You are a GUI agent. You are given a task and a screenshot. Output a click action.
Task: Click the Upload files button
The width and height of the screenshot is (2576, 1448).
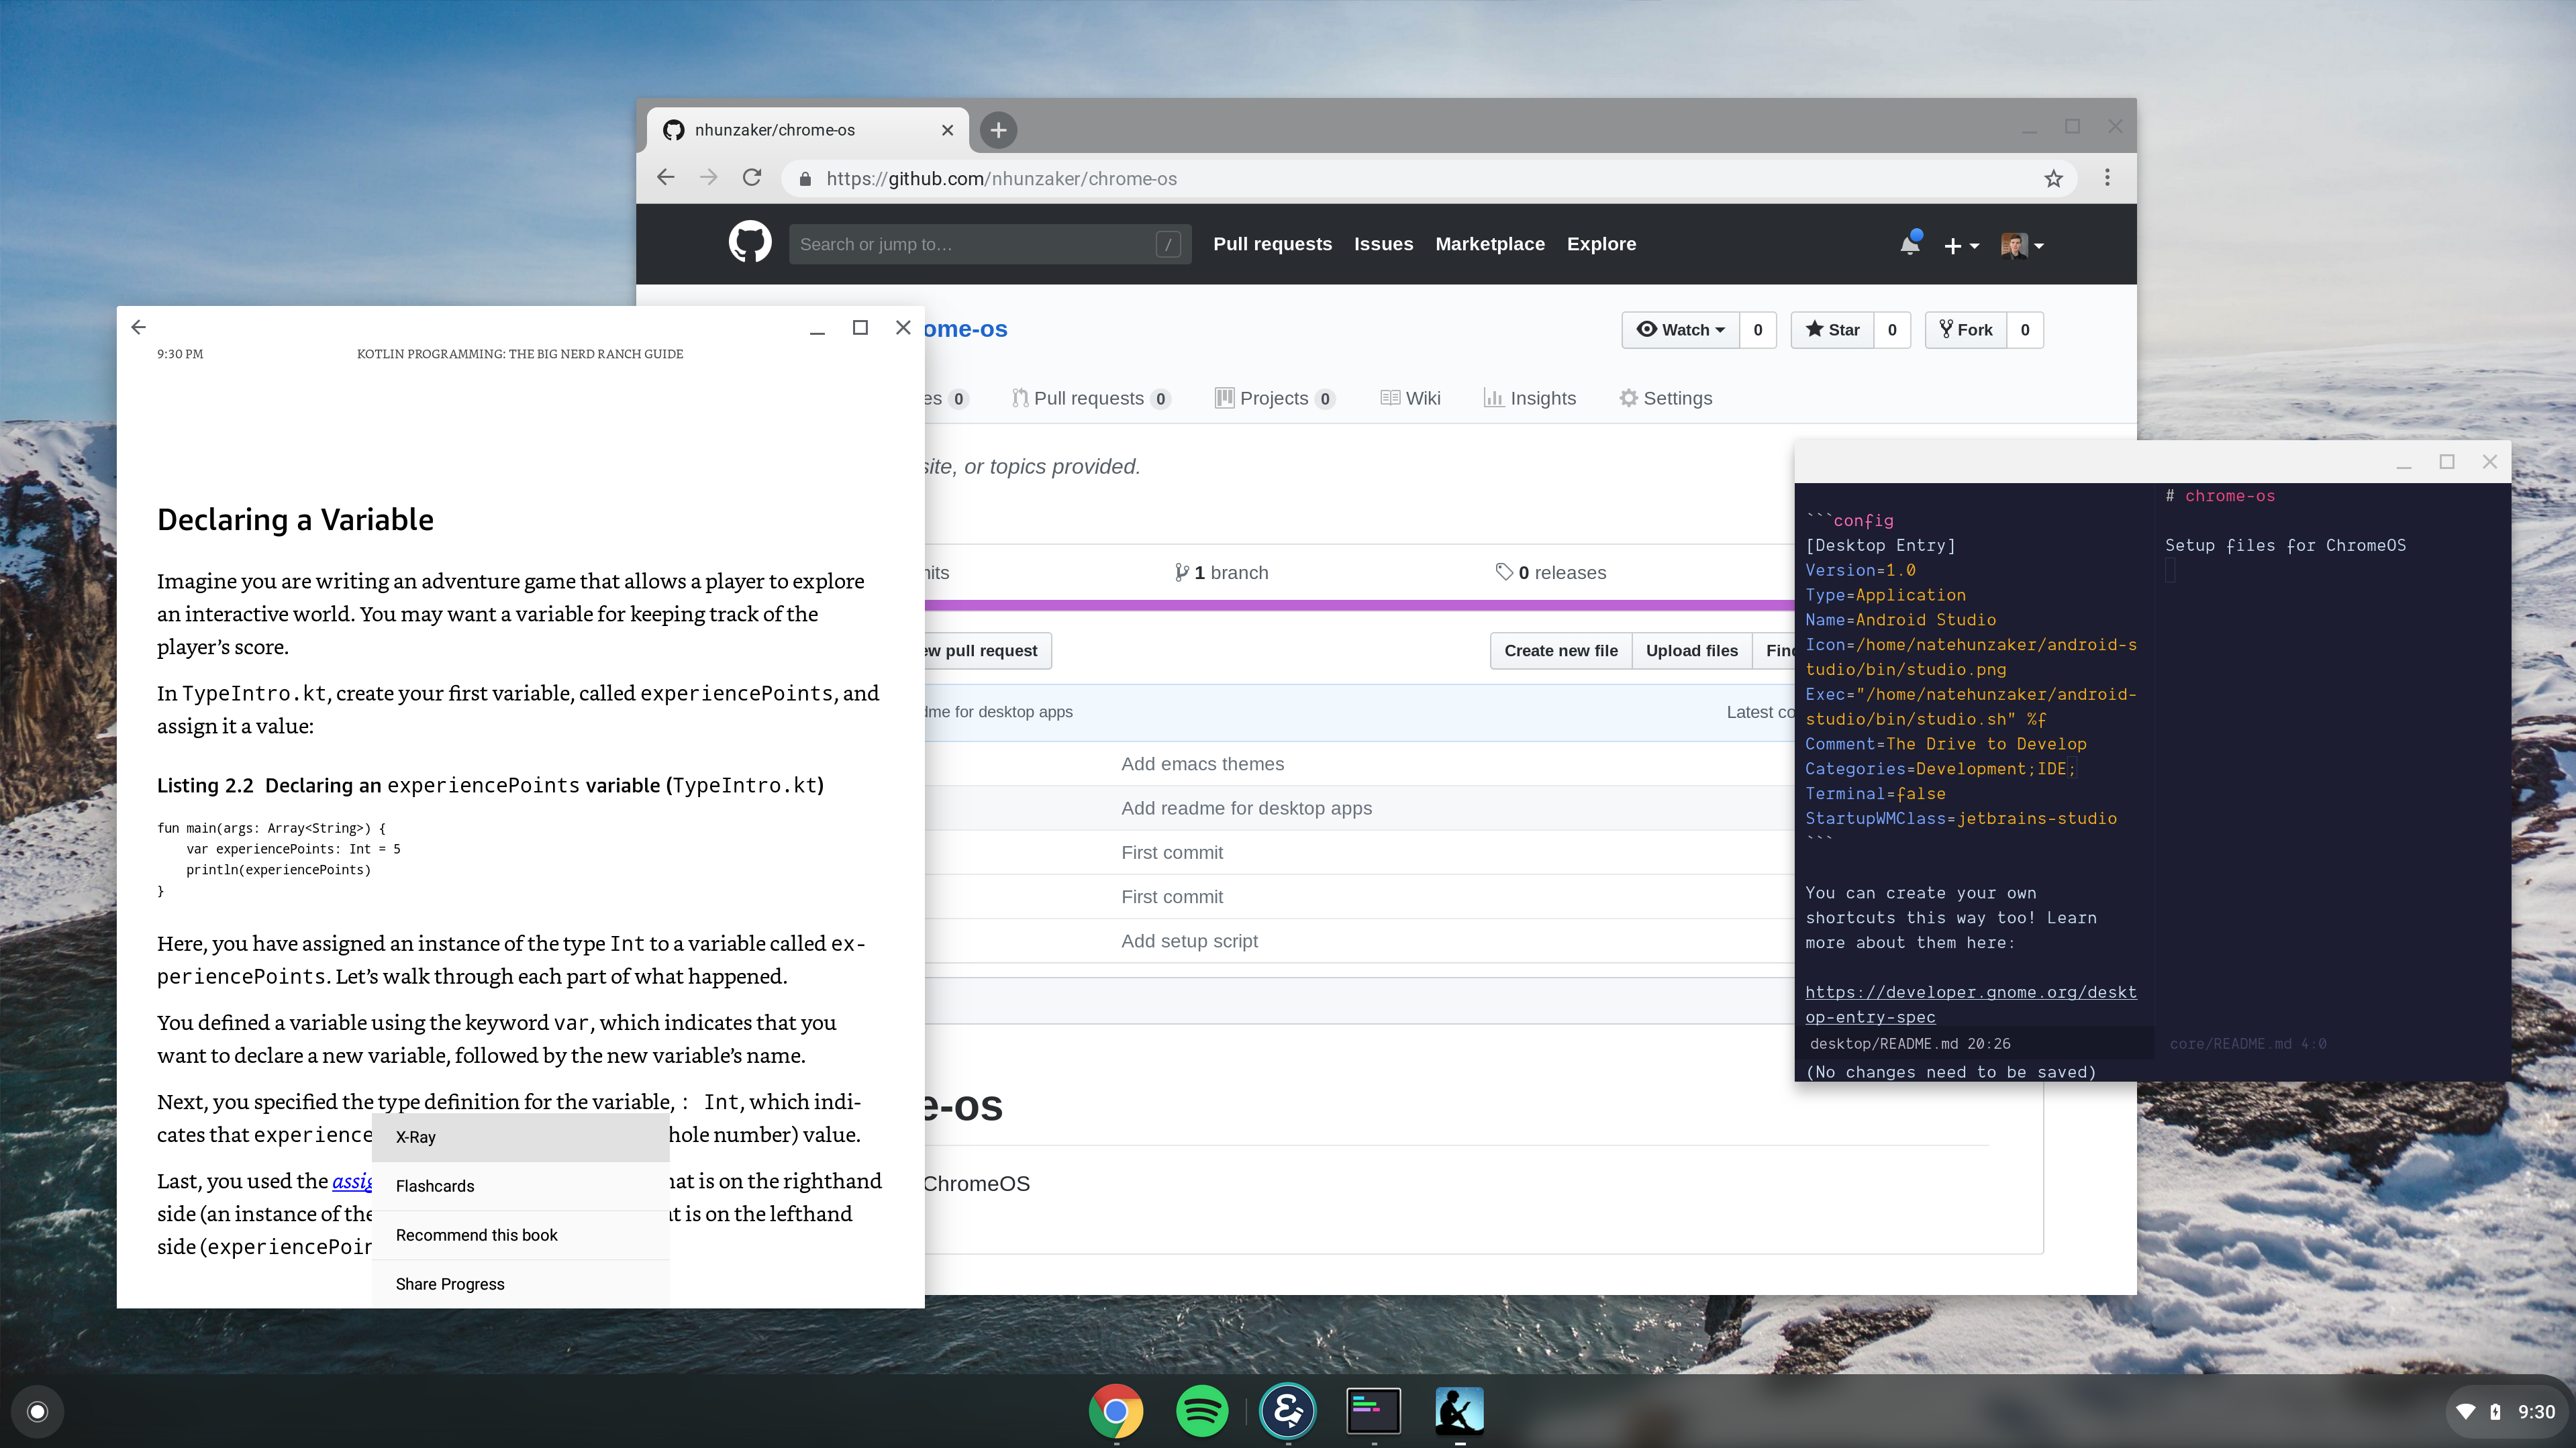click(x=1691, y=650)
